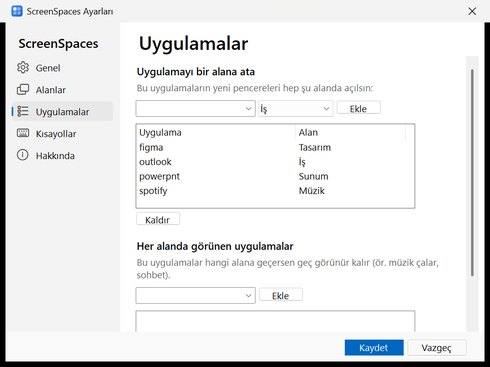The width and height of the screenshot is (490, 367).
Task: Click Ekle next to the İş dropdown
Action: click(358, 108)
